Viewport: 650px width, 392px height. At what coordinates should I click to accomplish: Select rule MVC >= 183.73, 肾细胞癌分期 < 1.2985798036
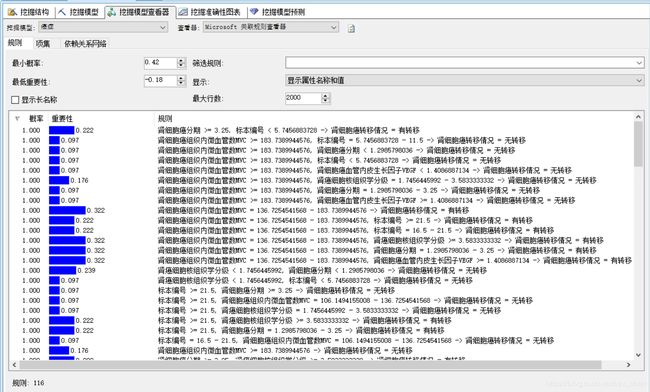tap(336, 150)
